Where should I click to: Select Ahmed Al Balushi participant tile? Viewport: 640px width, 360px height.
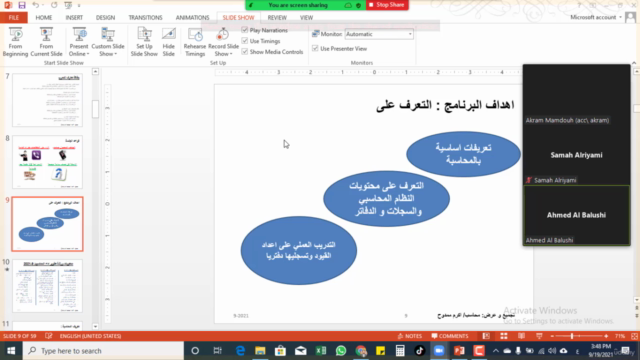(576, 215)
